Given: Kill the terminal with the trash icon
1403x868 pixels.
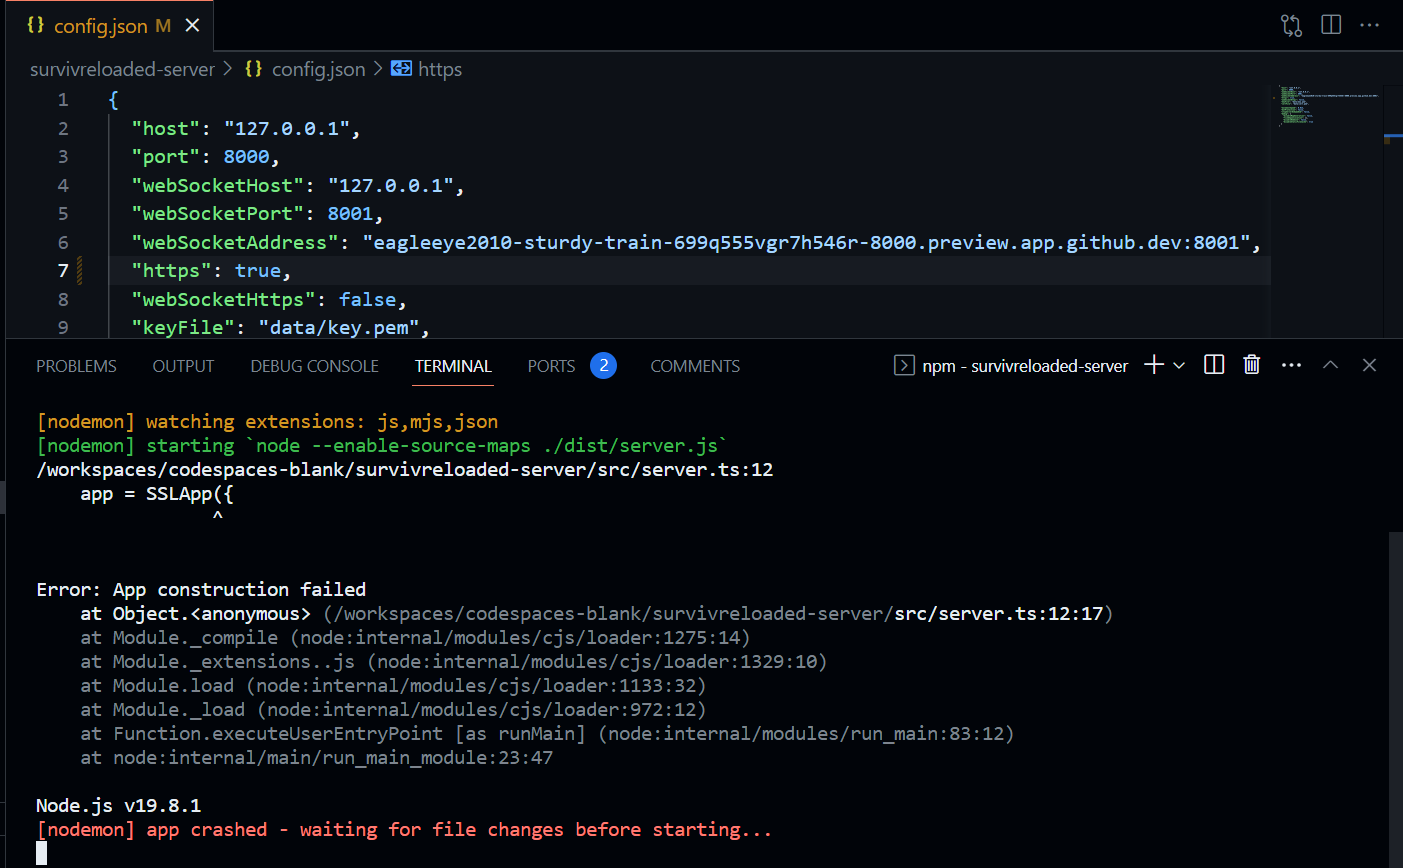Looking at the screenshot, I should tap(1251, 365).
